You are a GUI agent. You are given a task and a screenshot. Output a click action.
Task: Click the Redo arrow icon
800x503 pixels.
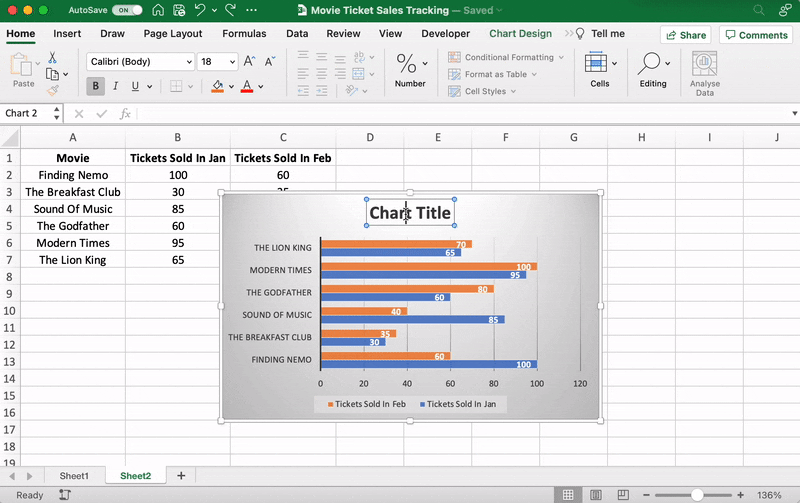[231, 10]
